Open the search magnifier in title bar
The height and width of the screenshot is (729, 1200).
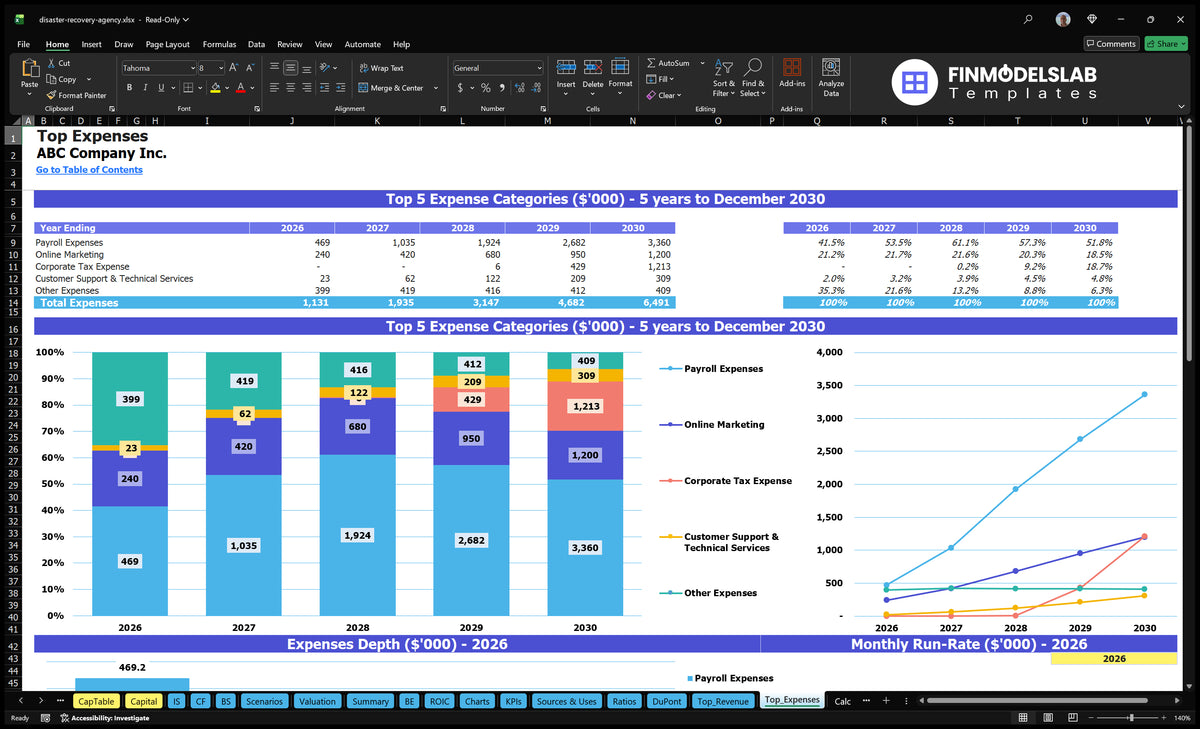tap(1029, 19)
